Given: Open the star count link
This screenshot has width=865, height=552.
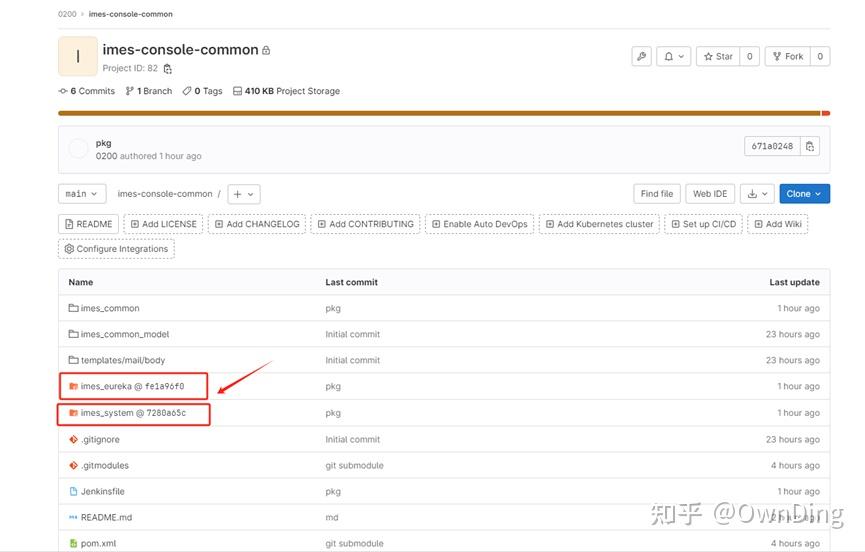Looking at the screenshot, I should (750, 56).
